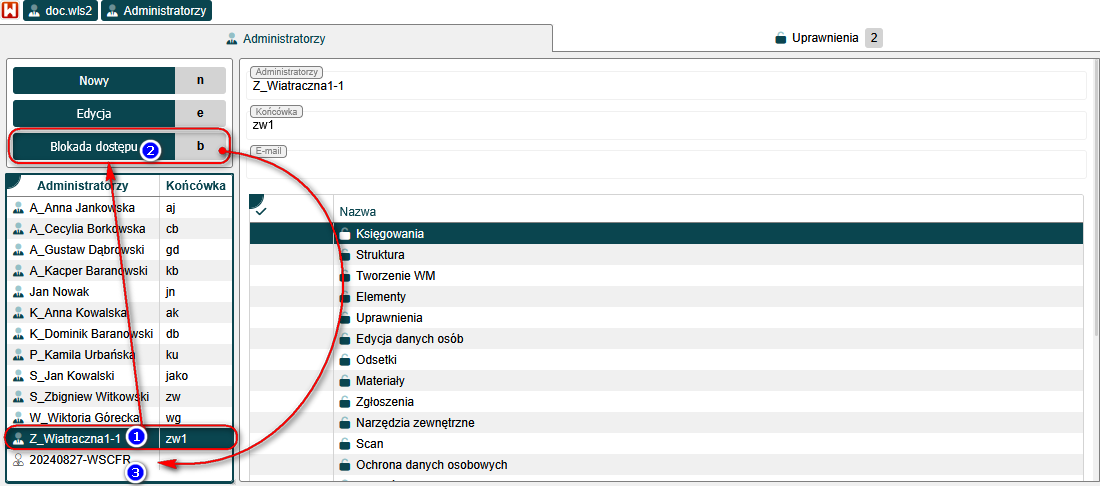The image size is (1100, 486).
Task: Sort by Administratorzy column header
Action: pos(83,186)
